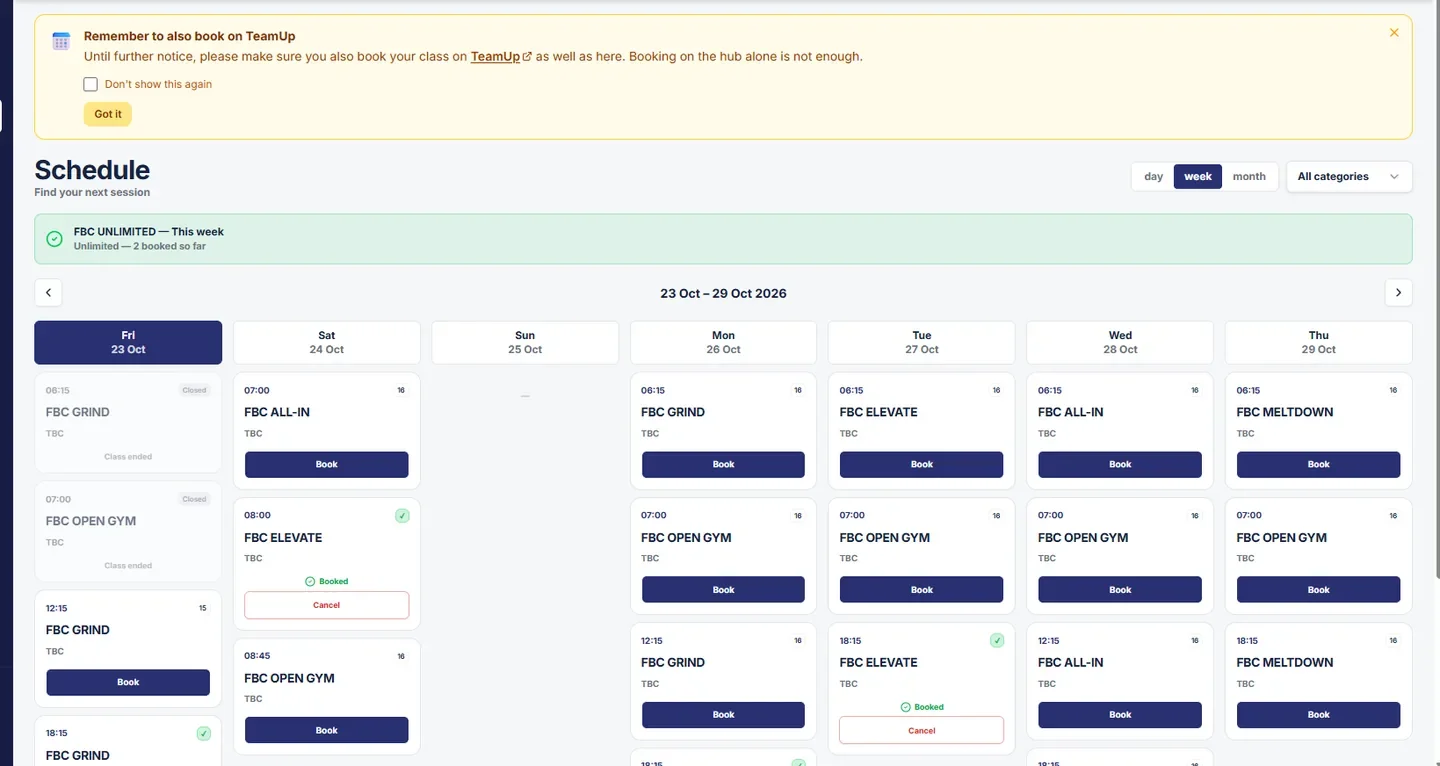The image size is (1440, 766).
Task: Switch to the day view
Action: 1154,177
